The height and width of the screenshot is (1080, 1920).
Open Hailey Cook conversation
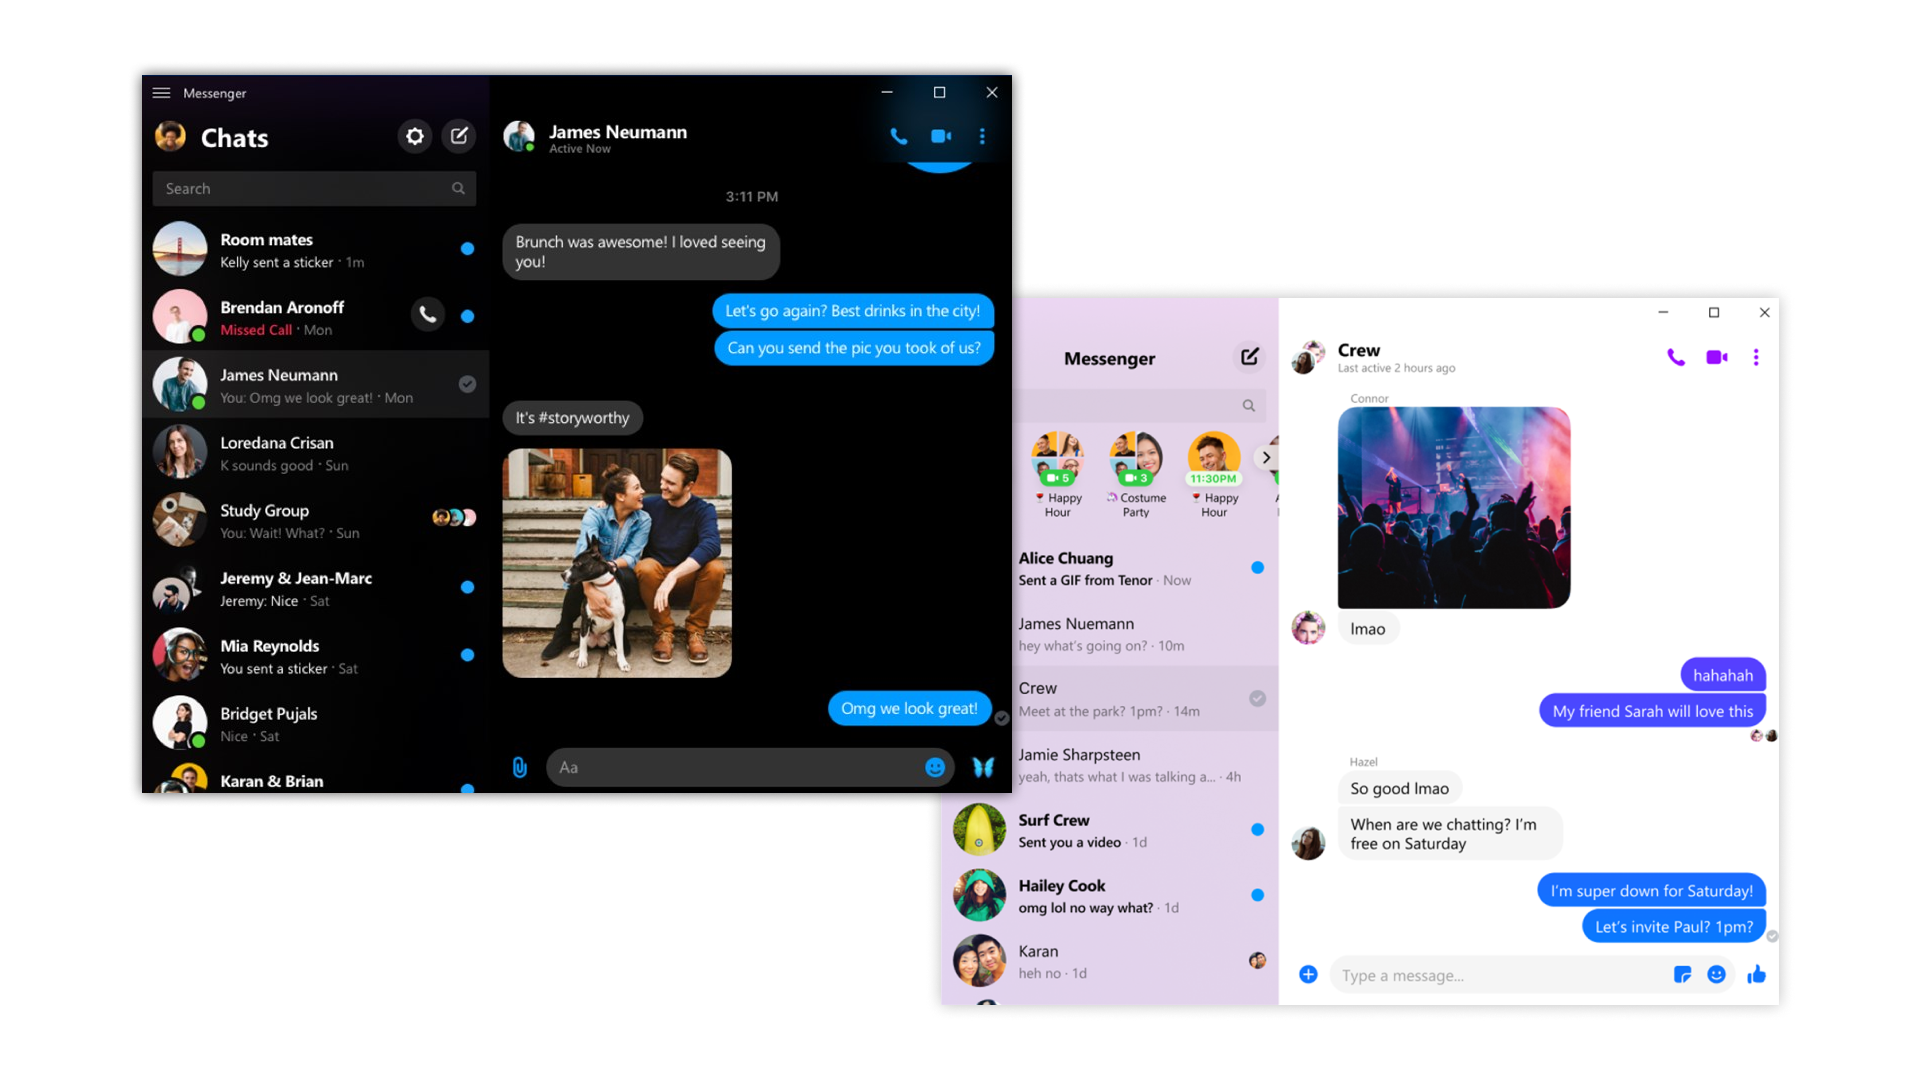[x=1110, y=896]
